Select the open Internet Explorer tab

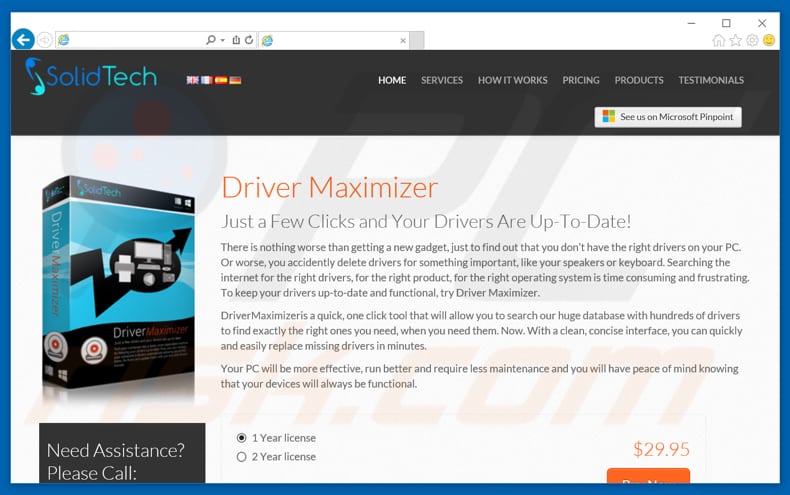(x=334, y=40)
